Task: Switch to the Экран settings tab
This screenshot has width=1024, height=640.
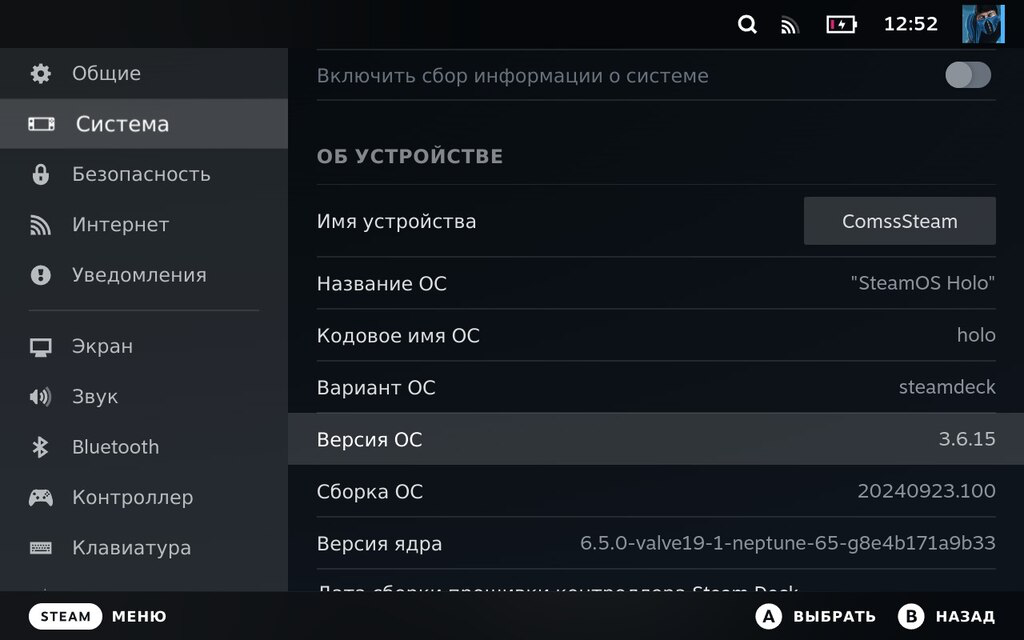Action: click(x=102, y=346)
